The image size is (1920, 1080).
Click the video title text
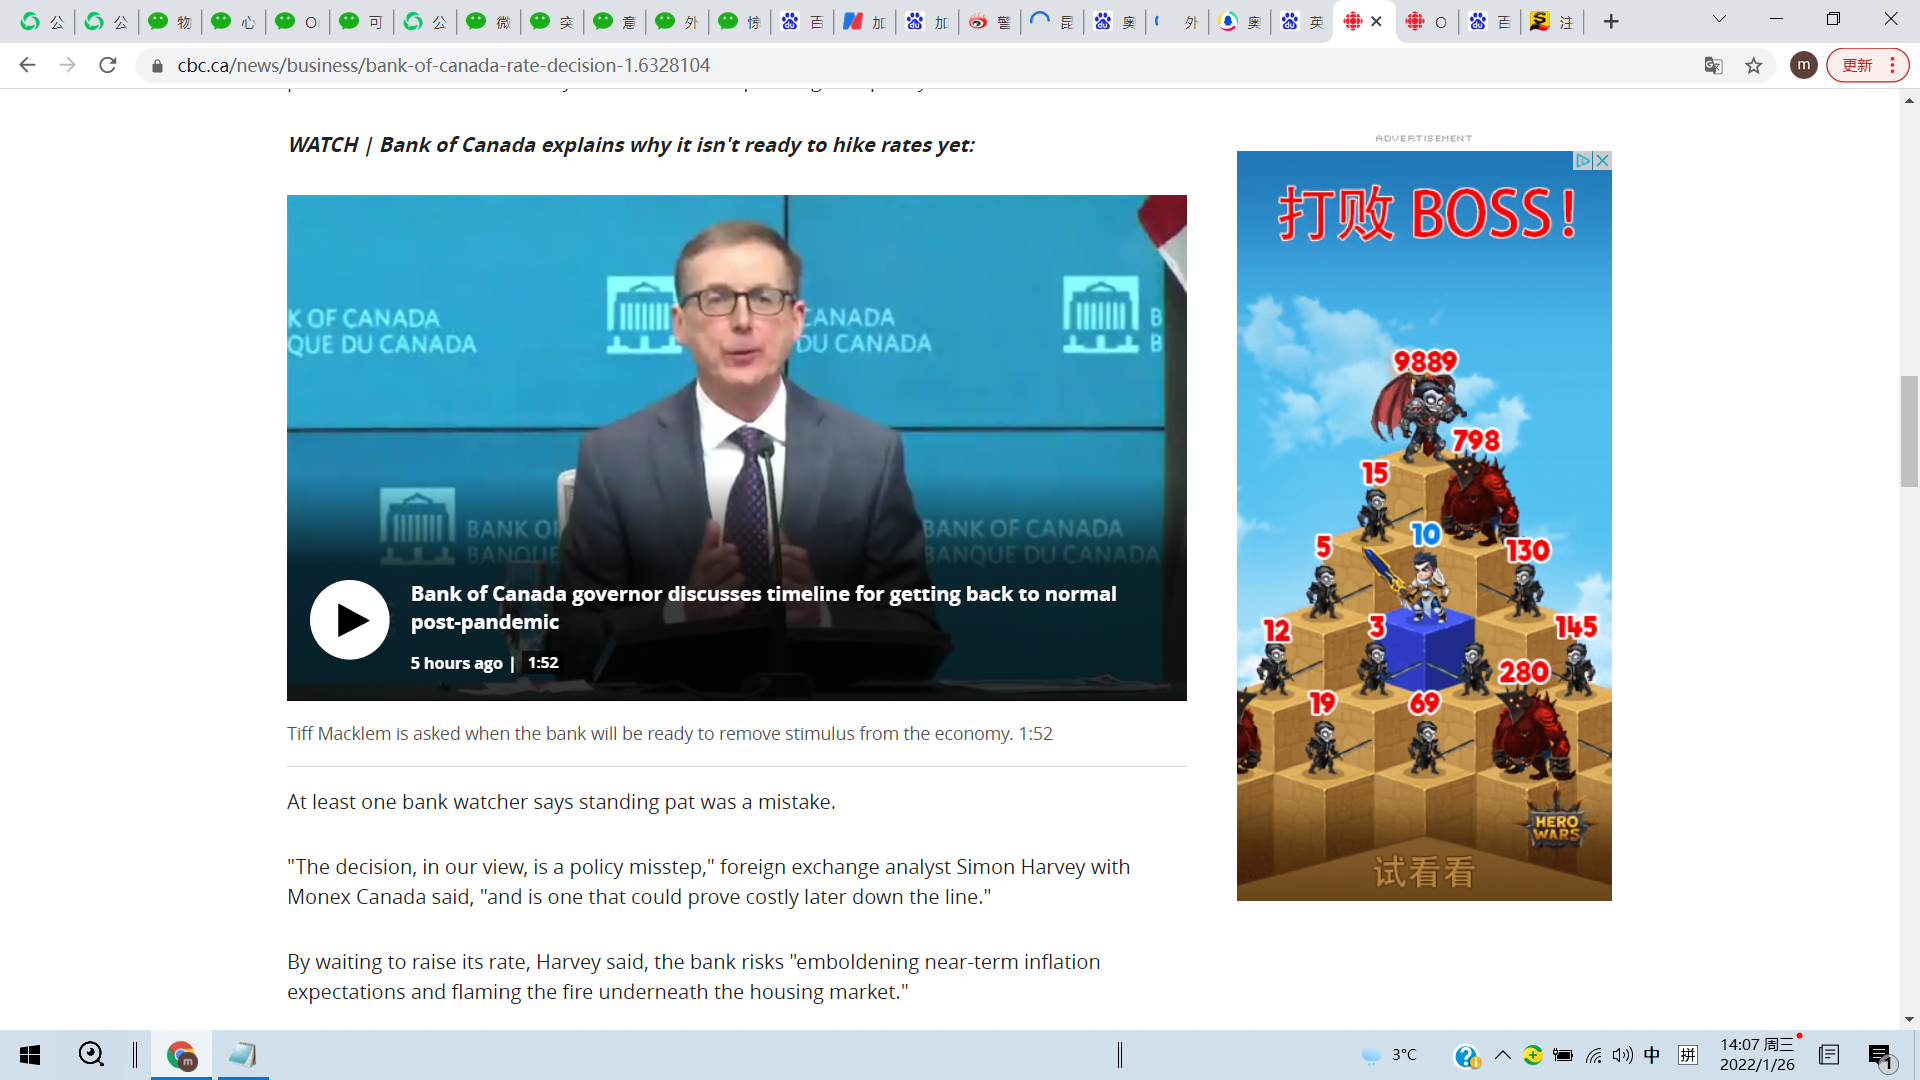pyautogui.click(x=763, y=607)
